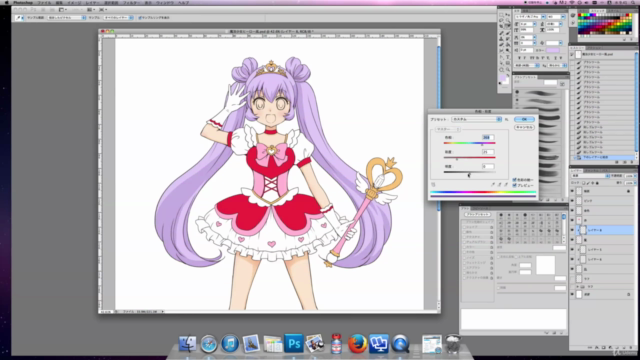Click the trash icon in History panel
This screenshot has height=360, width=640.
[x=632, y=162]
